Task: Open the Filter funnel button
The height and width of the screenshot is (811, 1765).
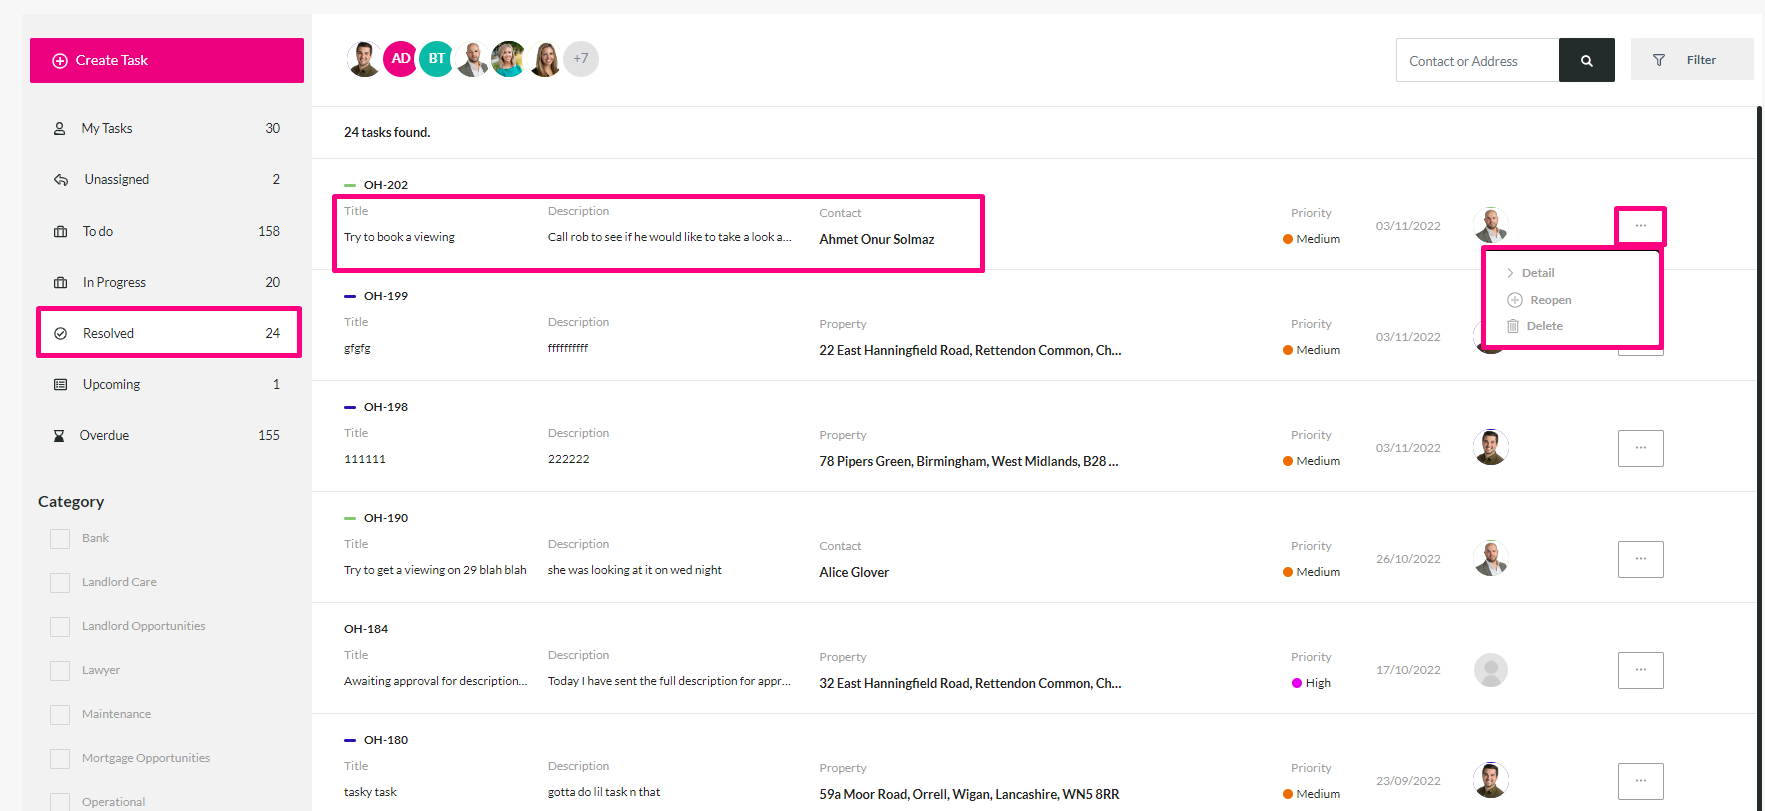Action: (1691, 60)
